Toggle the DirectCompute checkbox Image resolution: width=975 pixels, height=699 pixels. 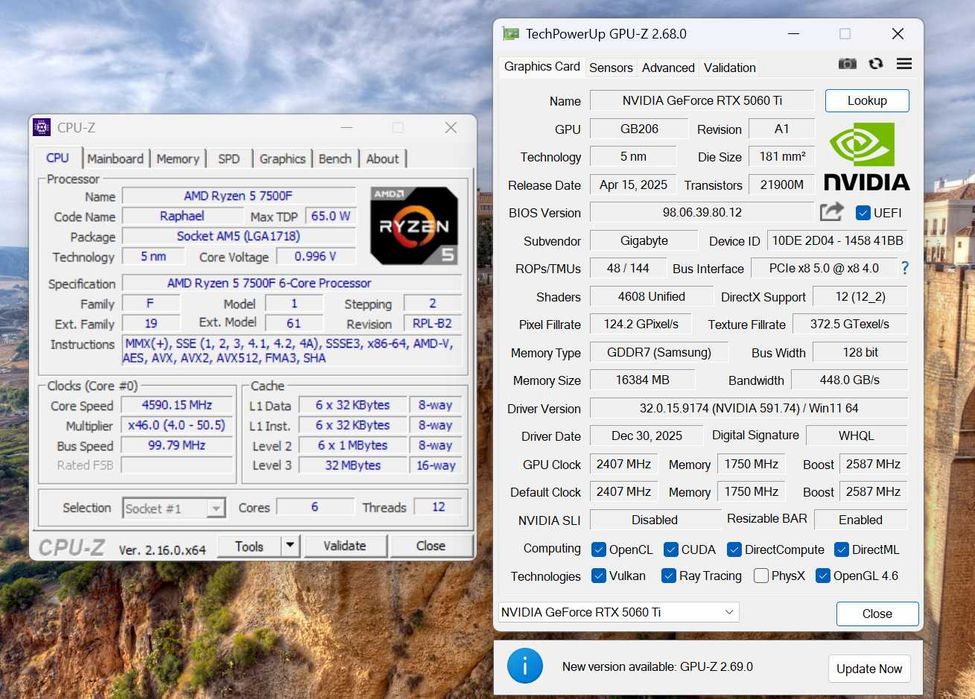tap(734, 550)
